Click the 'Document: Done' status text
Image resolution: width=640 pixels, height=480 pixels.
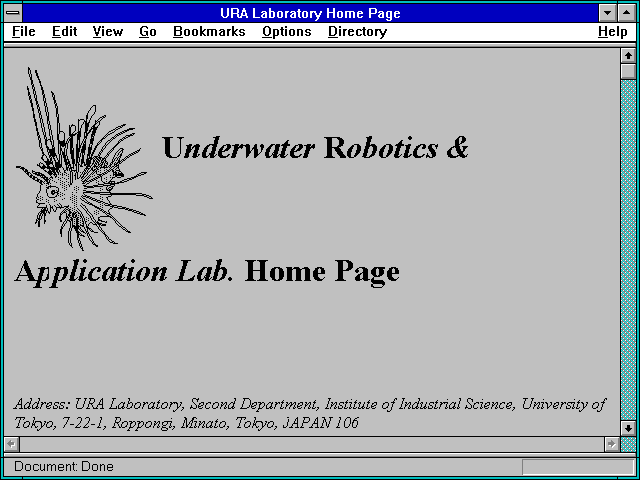64,466
